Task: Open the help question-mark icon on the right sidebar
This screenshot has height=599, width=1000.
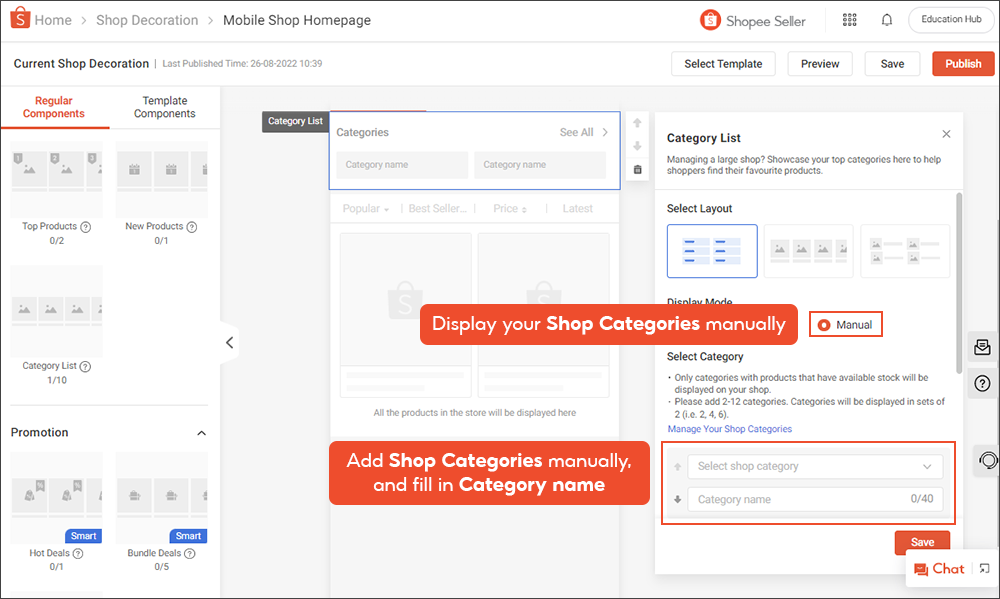Action: click(982, 383)
